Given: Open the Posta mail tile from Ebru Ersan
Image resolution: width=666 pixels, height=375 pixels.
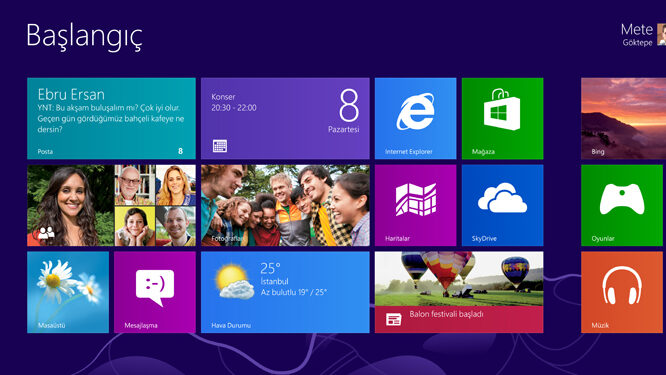Looking at the screenshot, I should [x=111, y=118].
